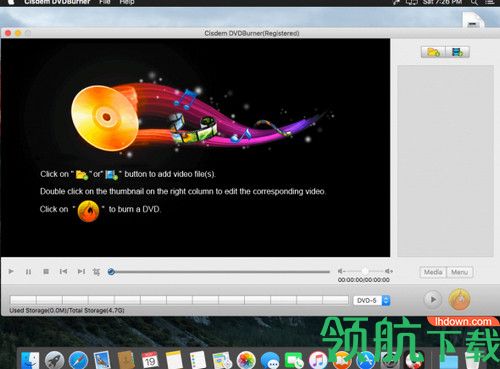Click the used storage capacity bar
500x369 pixels.
(x=179, y=300)
